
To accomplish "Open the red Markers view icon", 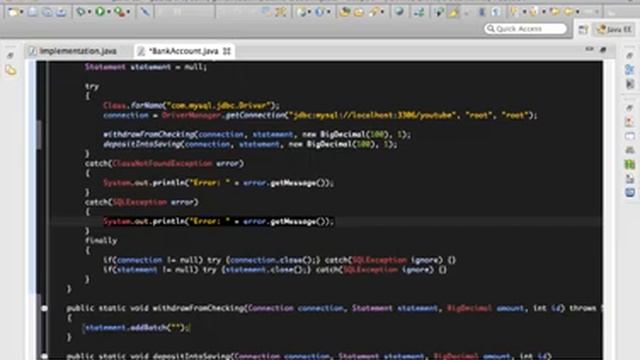I will [x=630, y=122].
